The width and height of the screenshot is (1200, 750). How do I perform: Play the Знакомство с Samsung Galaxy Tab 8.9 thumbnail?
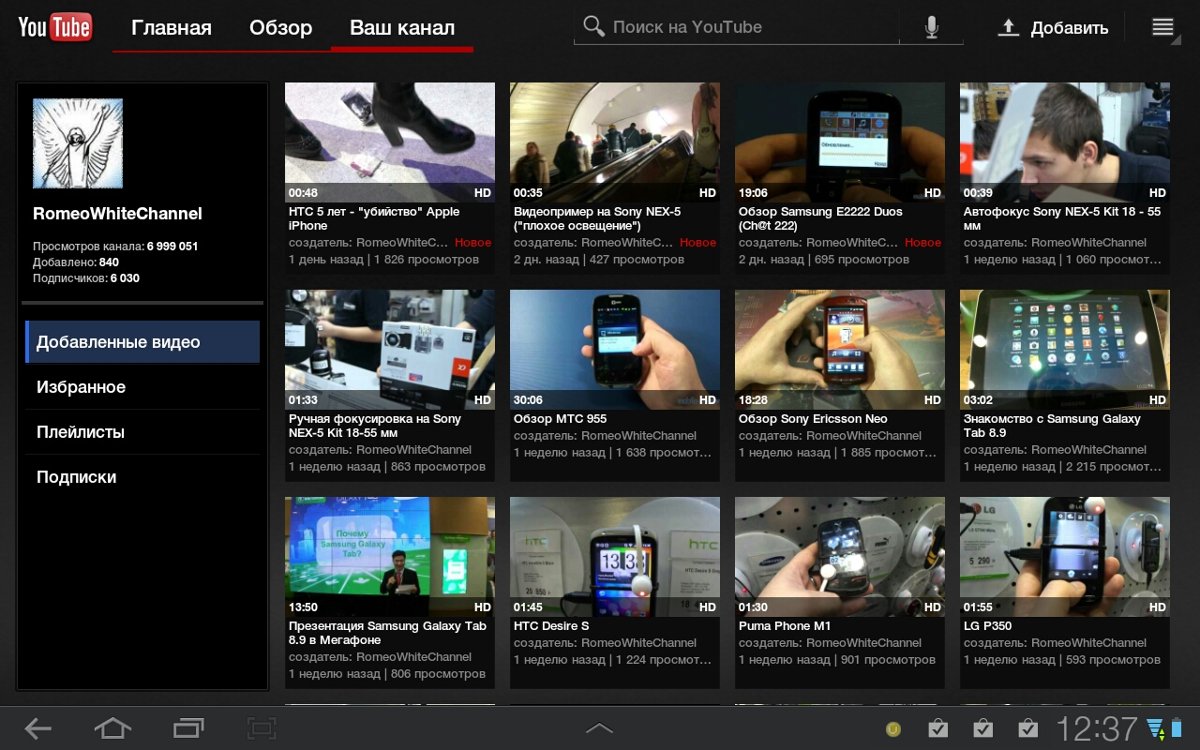(1065, 349)
